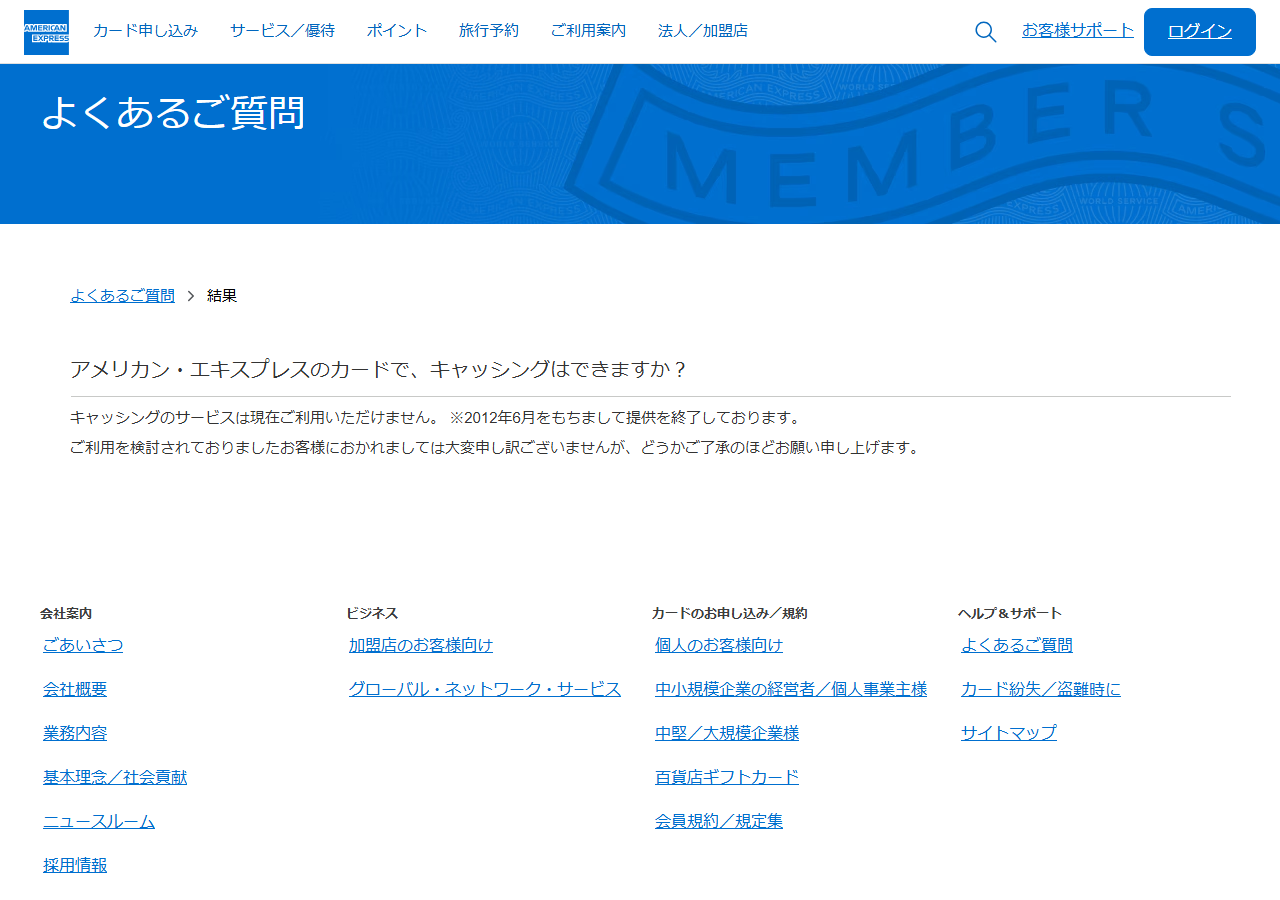Image resolution: width=1280 pixels, height=900 pixels.
Task: Follow the よくあるご質問 breadcrumb link
Action: (122, 296)
